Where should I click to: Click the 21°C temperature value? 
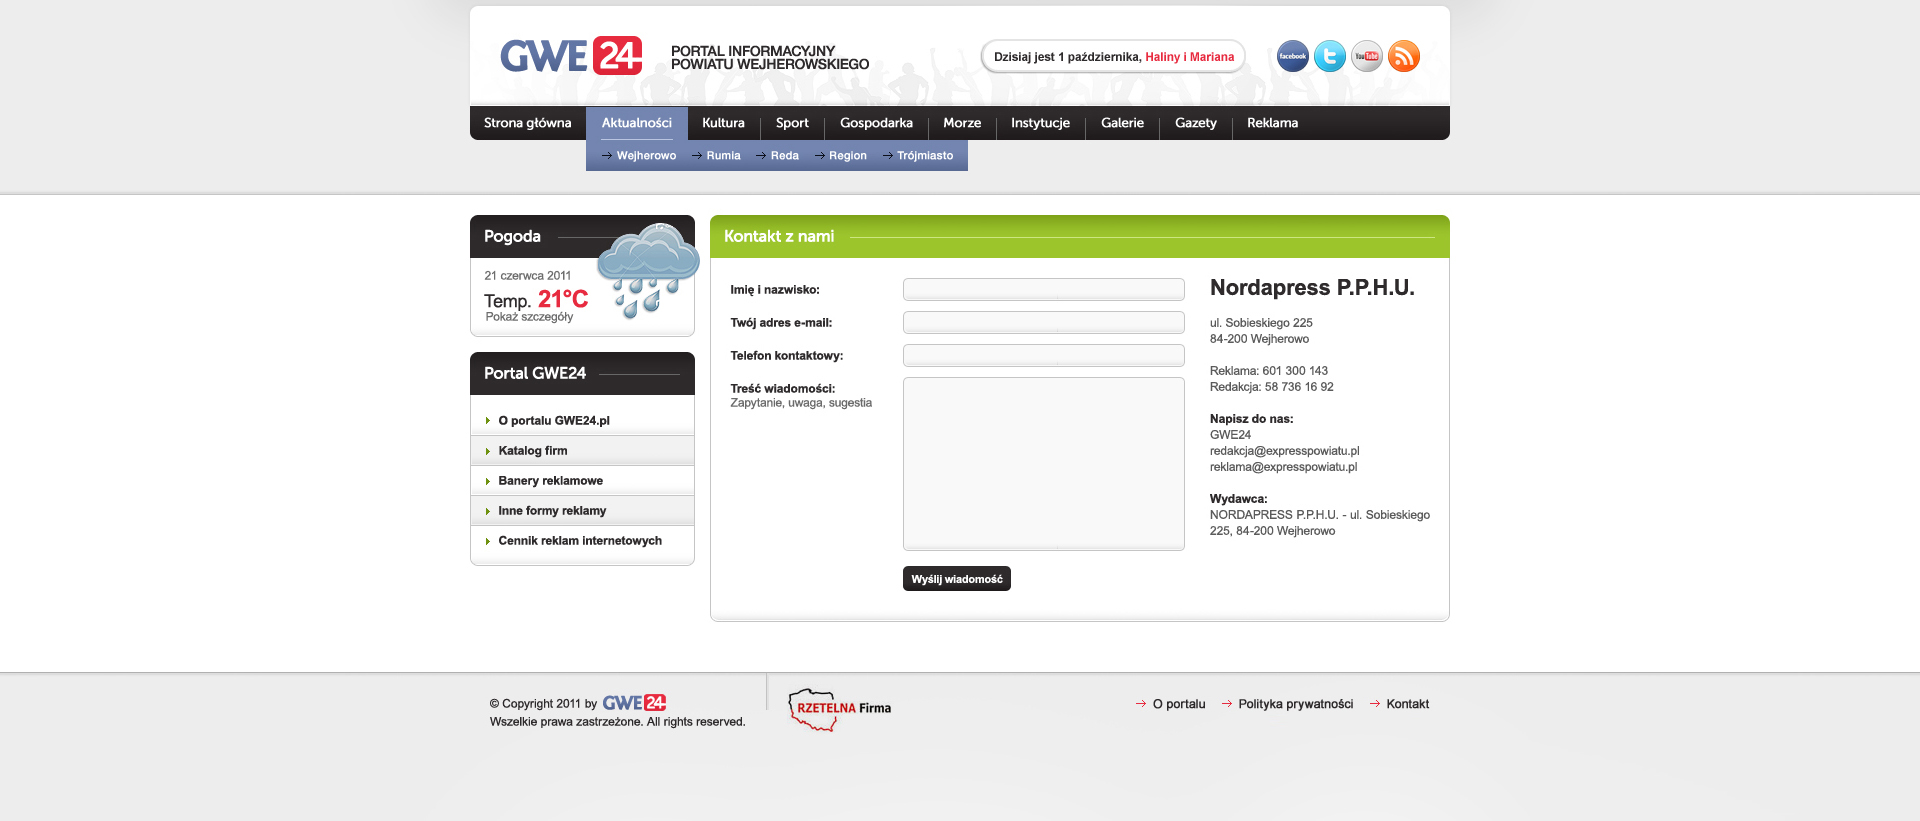pos(563,299)
